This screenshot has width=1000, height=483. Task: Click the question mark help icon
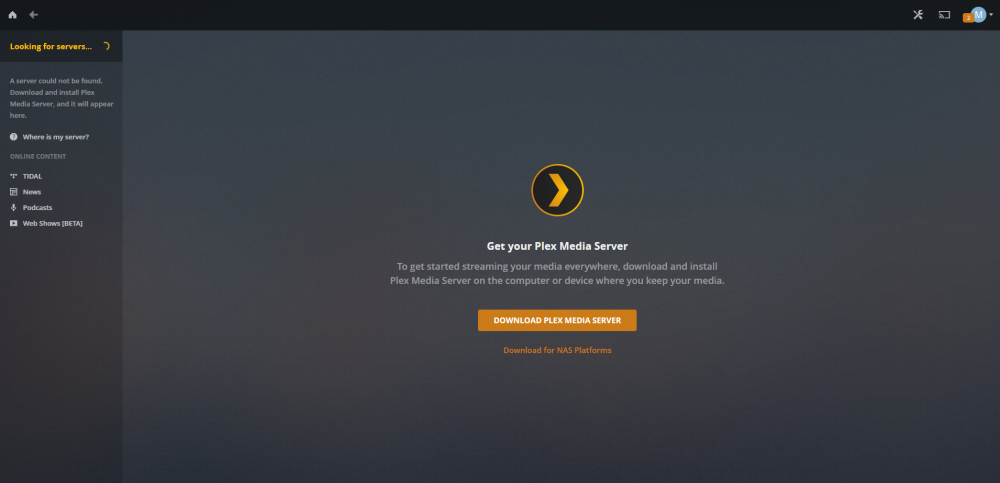point(13,137)
